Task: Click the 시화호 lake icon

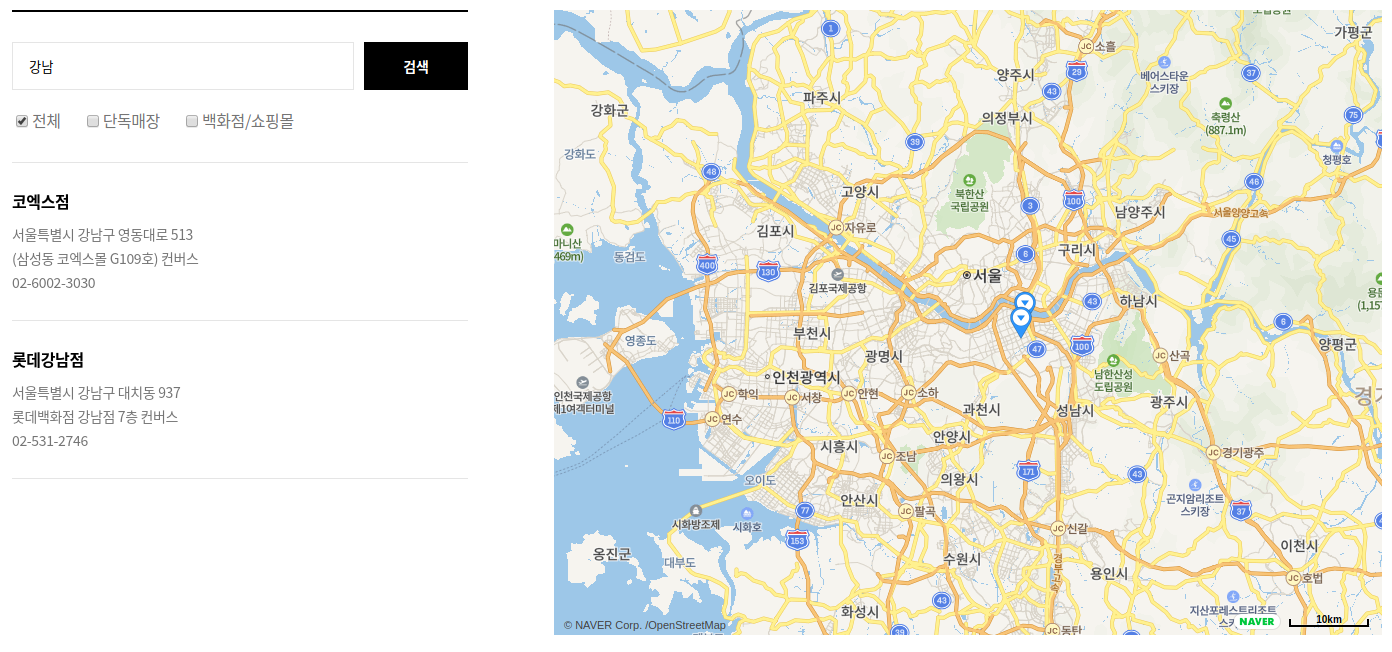Action: (x=747, y=513)
